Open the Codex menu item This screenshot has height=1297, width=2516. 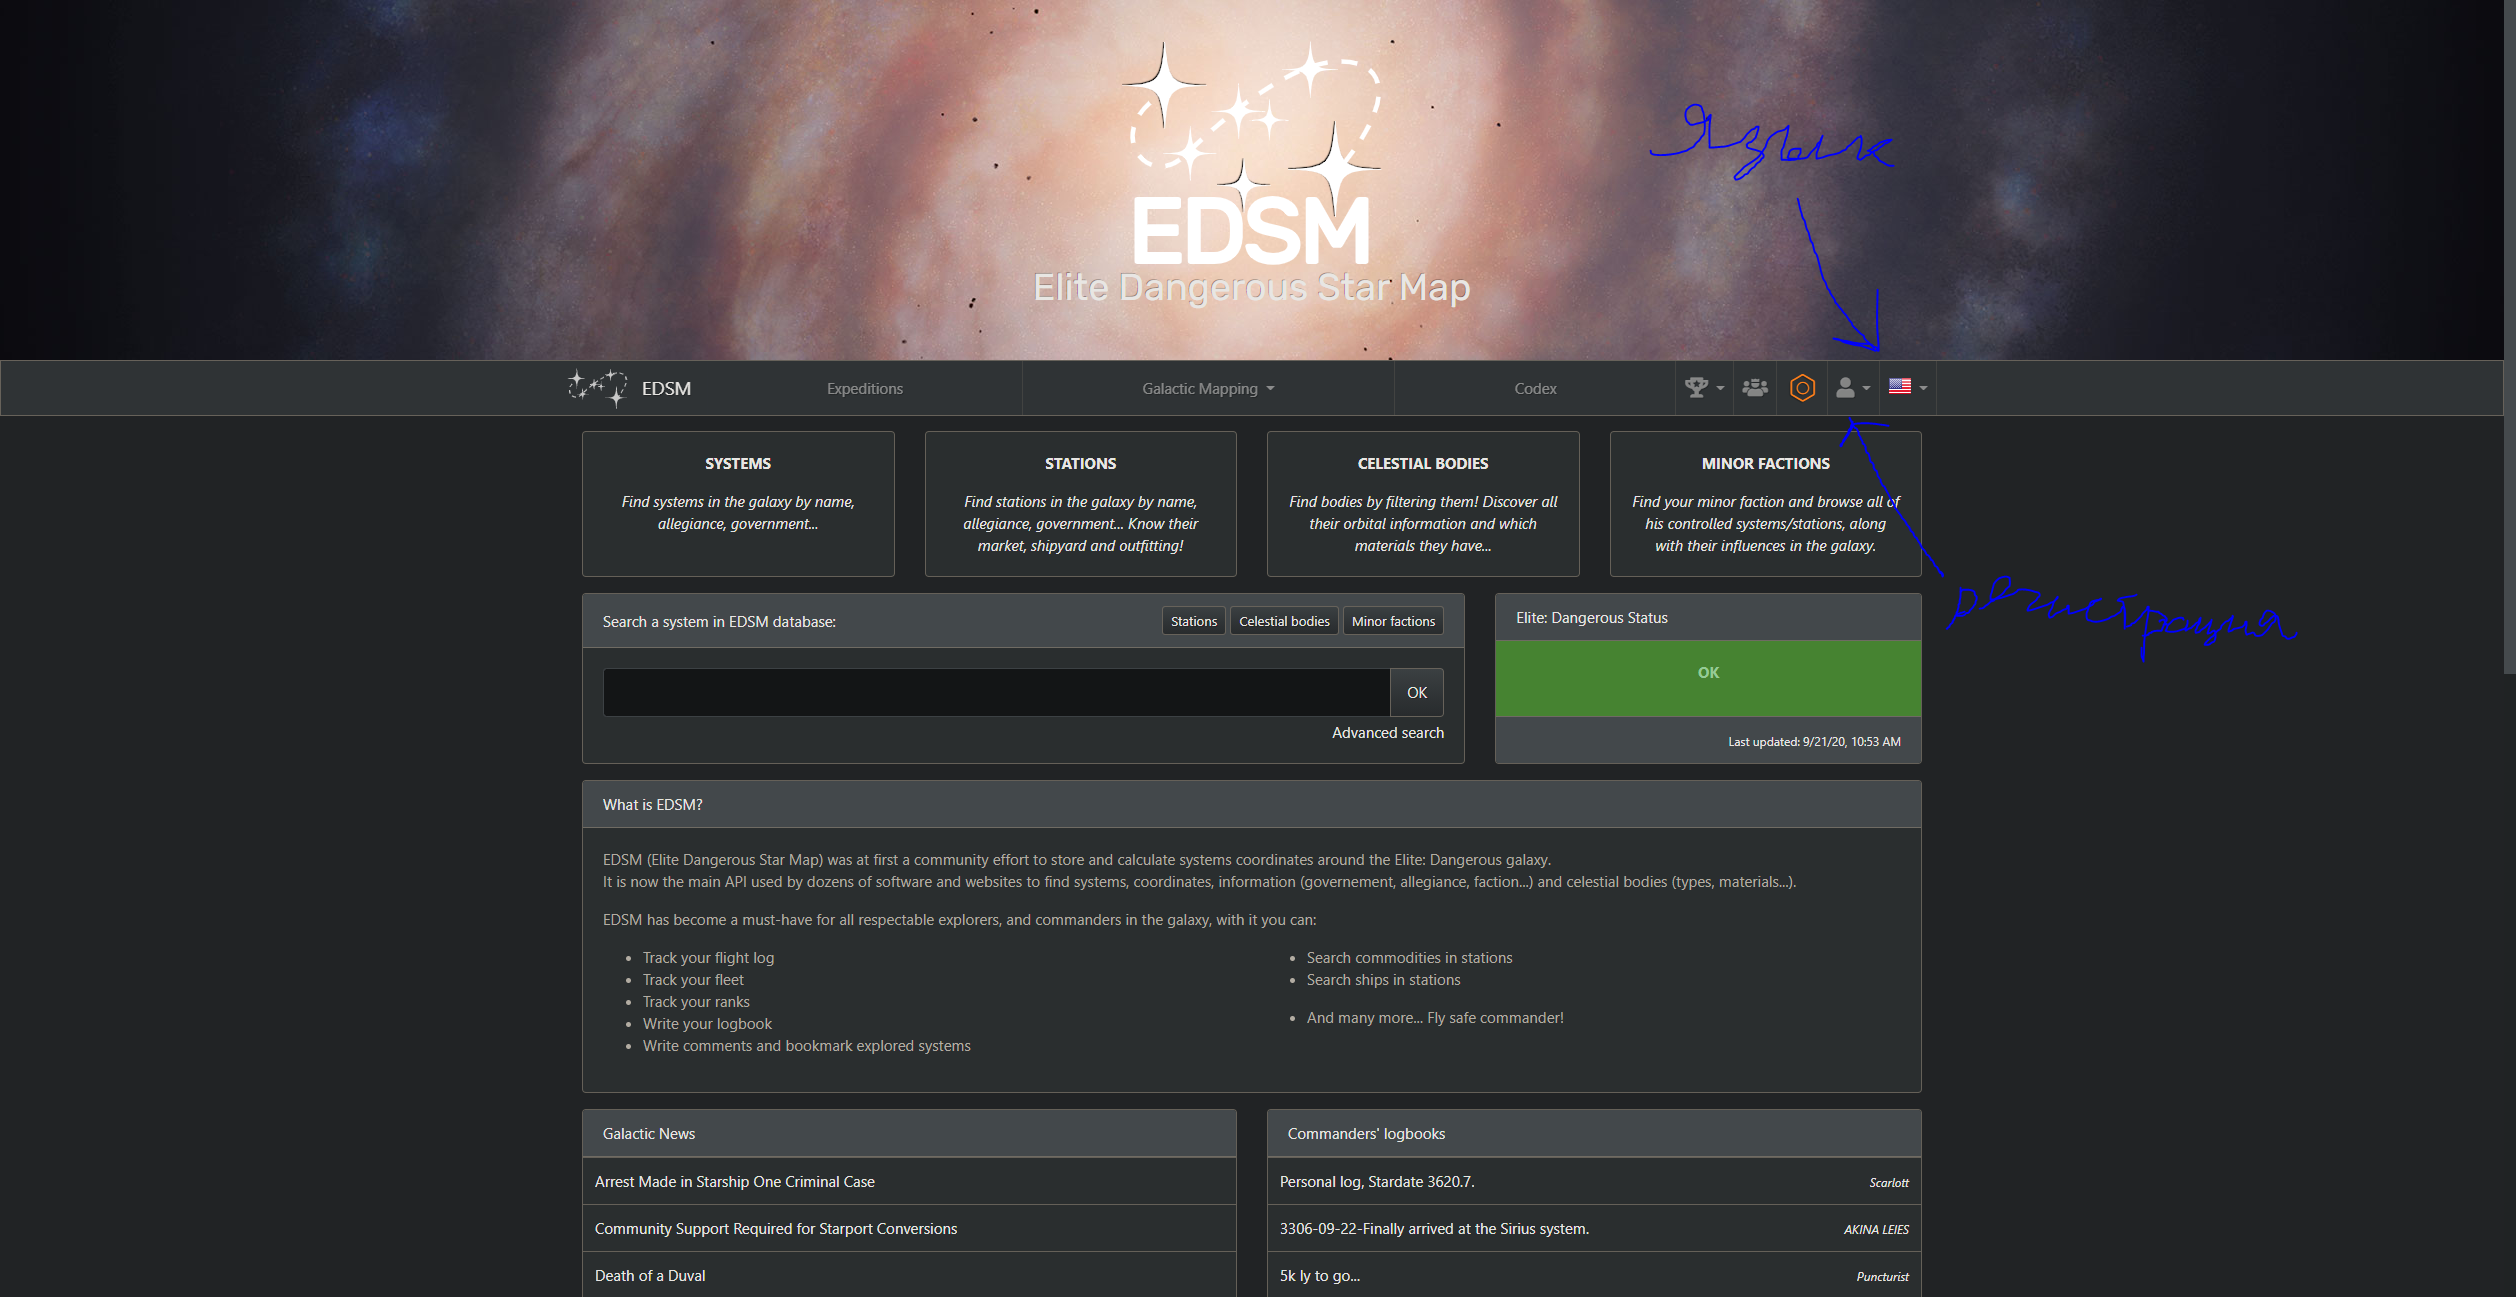coord(1535,389)
